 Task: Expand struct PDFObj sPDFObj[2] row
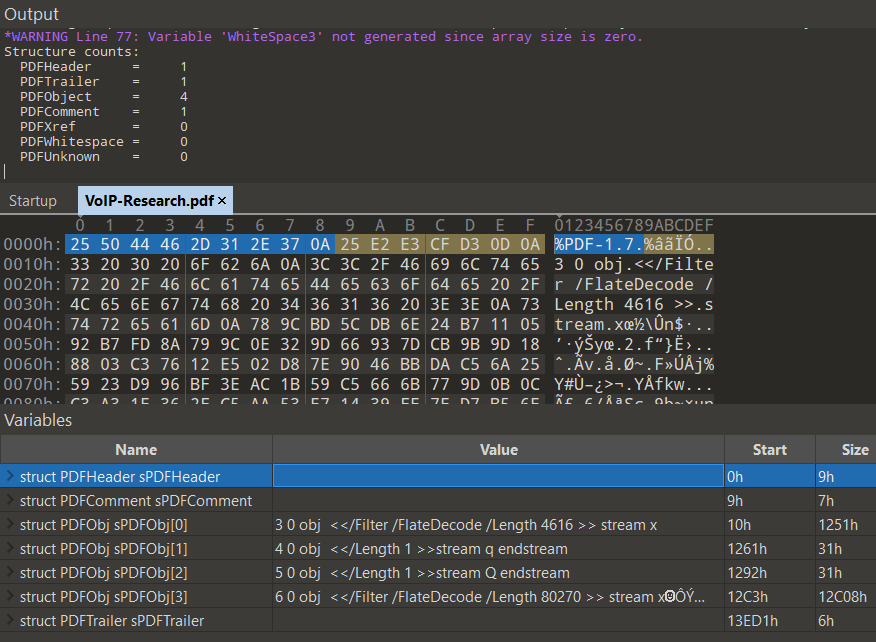[9, 572]
